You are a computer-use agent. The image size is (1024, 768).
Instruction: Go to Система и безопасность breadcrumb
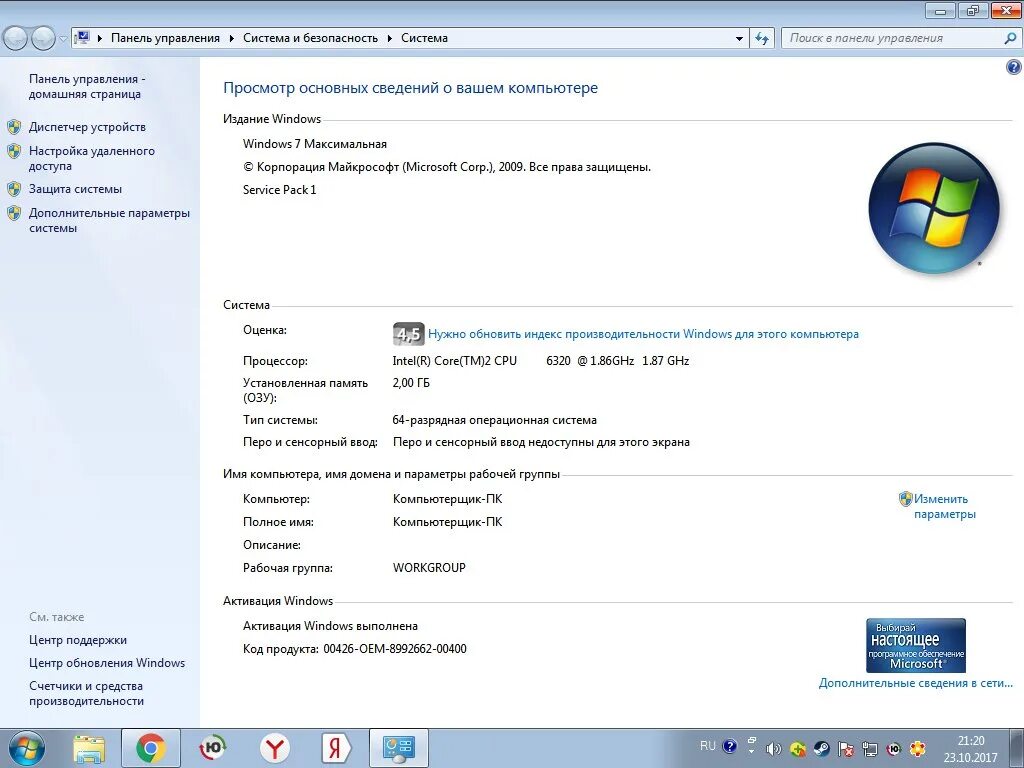pos(310,38)
